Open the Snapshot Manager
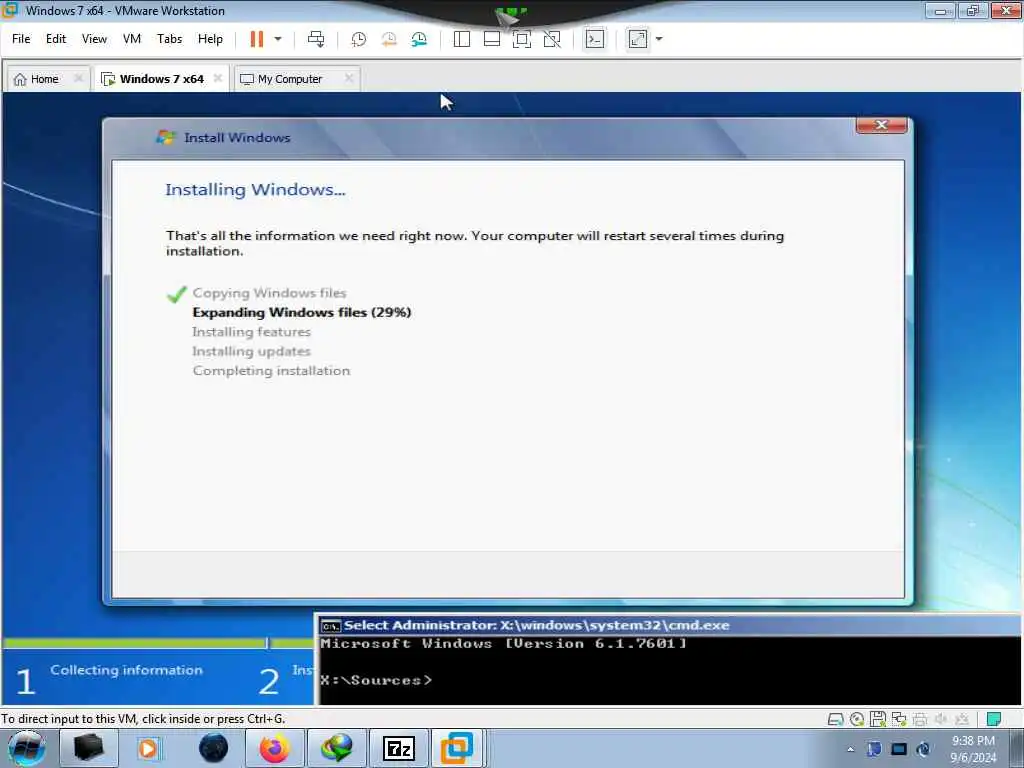The image size is (1024, 768). pyautogui.click(x=419, y=39)
